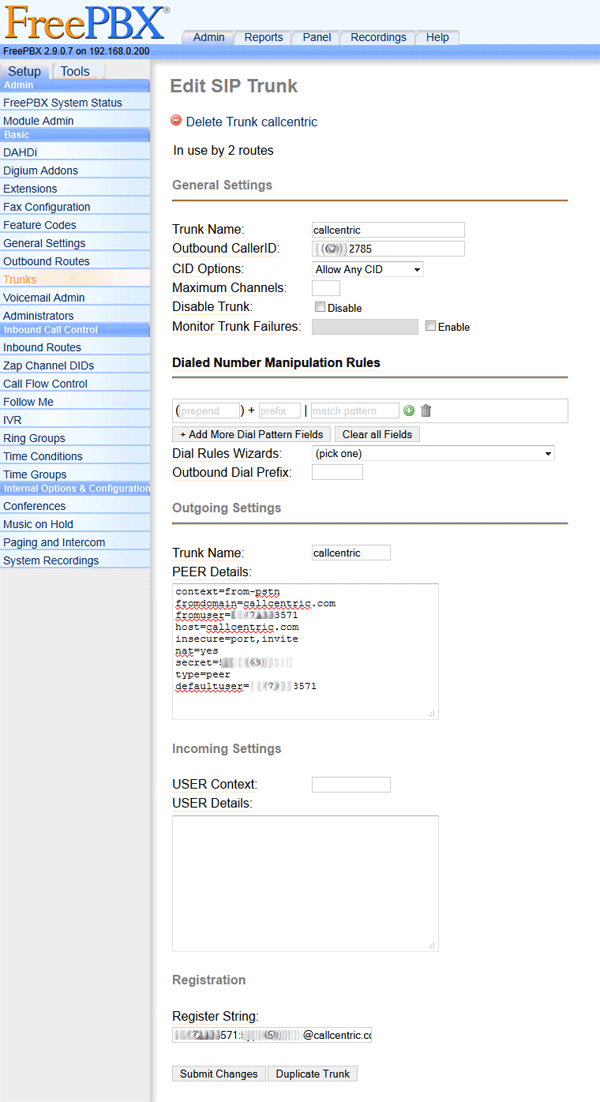This screenshot has width=600, height=1102.
Task: Open FreePBX System Status in the sidebar
Action: 74,103
